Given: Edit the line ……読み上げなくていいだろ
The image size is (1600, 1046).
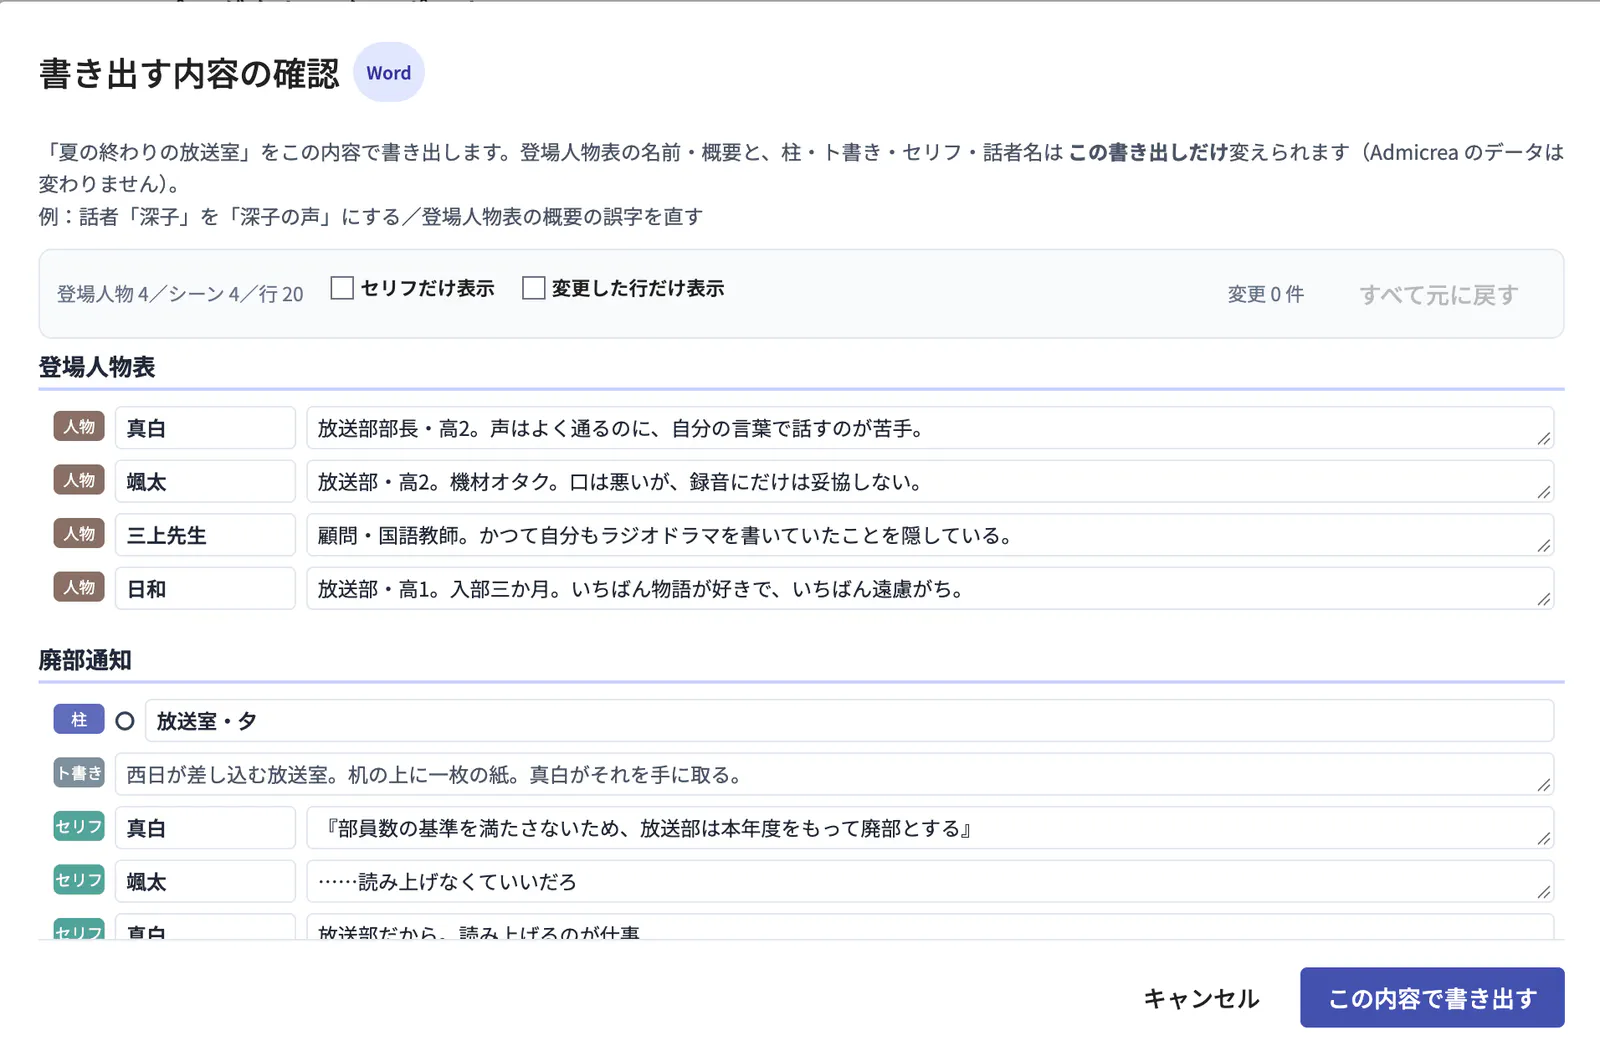Looking at the screenshot, I should click(x=930, y=882).
